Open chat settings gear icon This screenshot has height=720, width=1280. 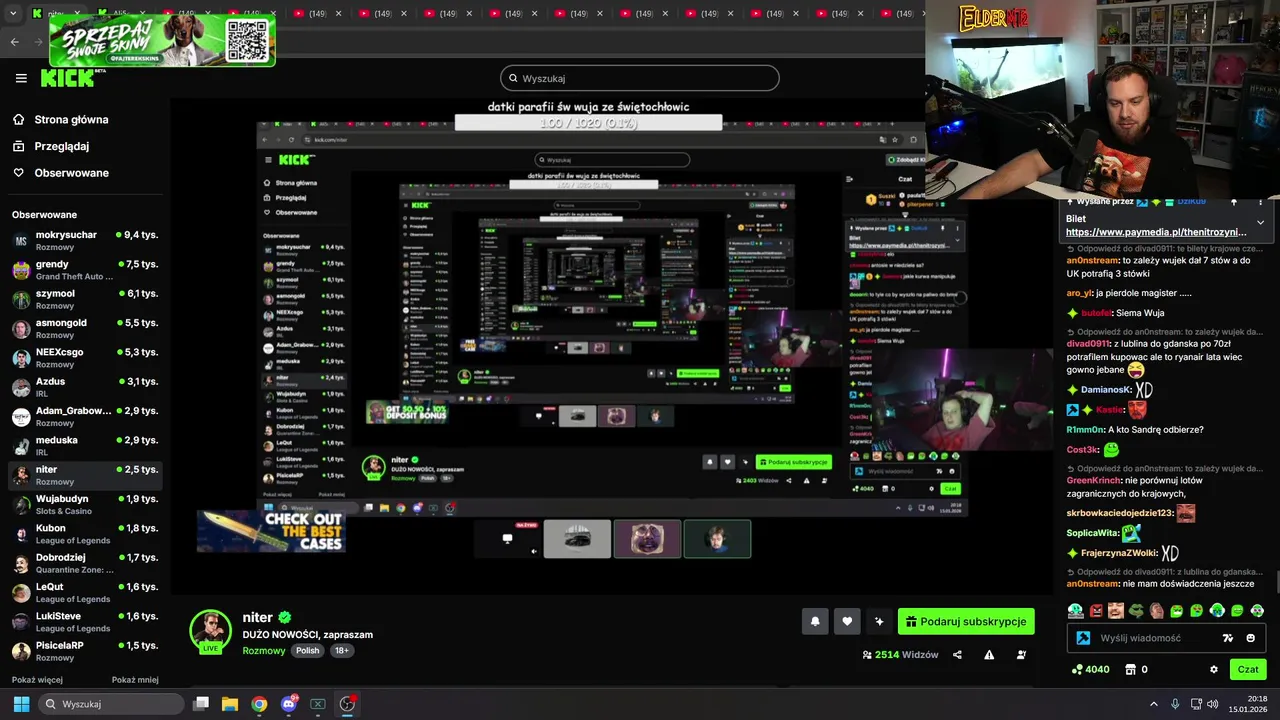pyautogui.click(x=1214, y=669)
